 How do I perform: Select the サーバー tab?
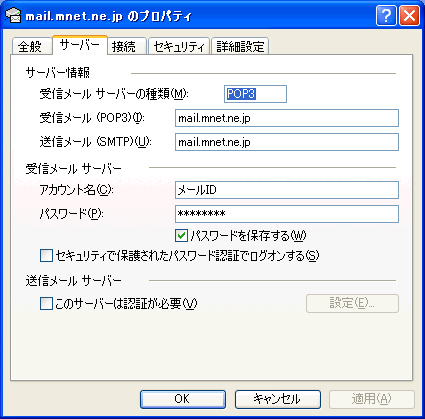(80, 45)
